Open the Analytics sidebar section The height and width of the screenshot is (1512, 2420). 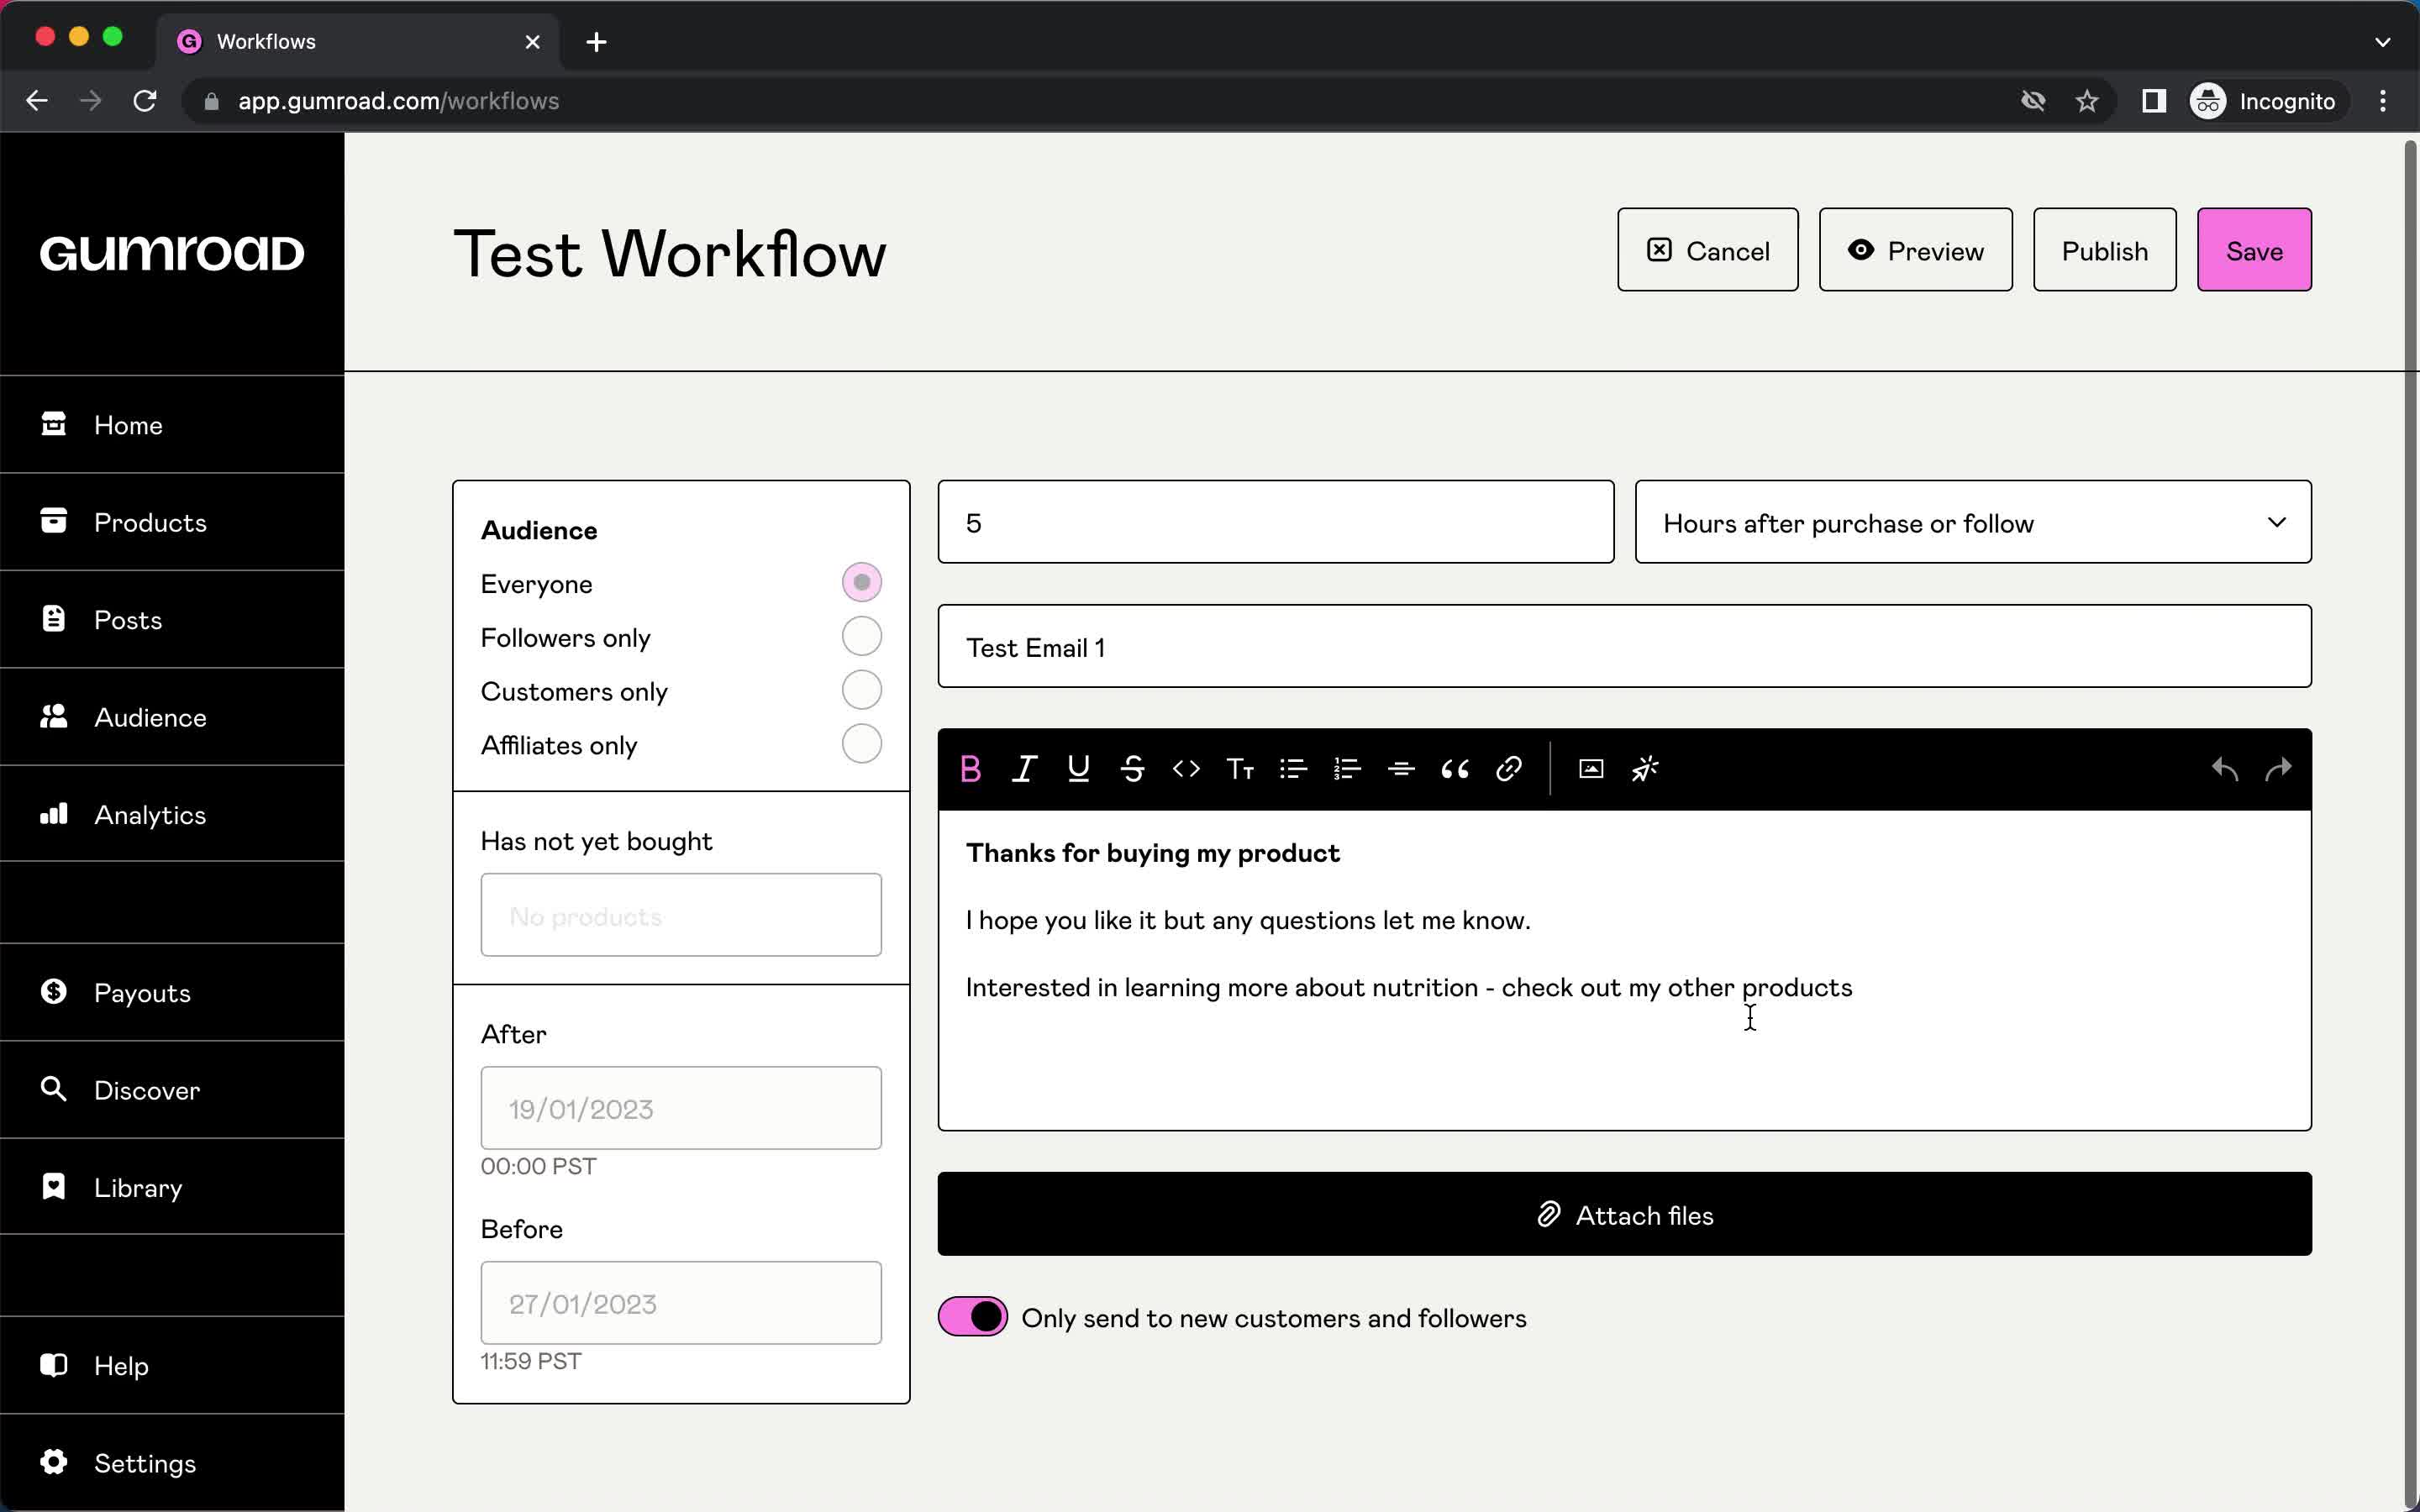pyautogui.click(x=150, y=813)
